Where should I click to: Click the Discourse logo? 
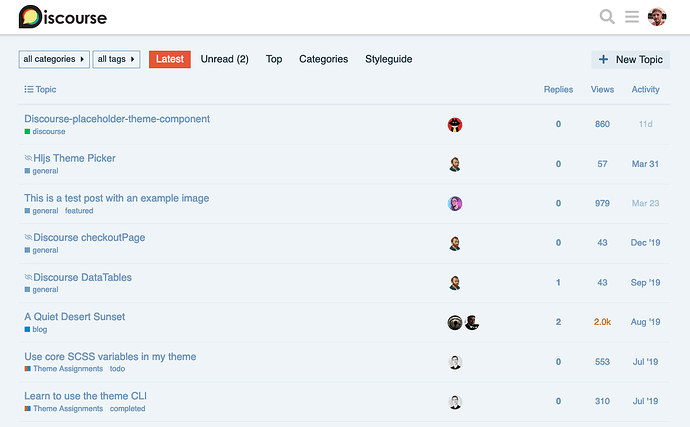(x=63, y=17)
